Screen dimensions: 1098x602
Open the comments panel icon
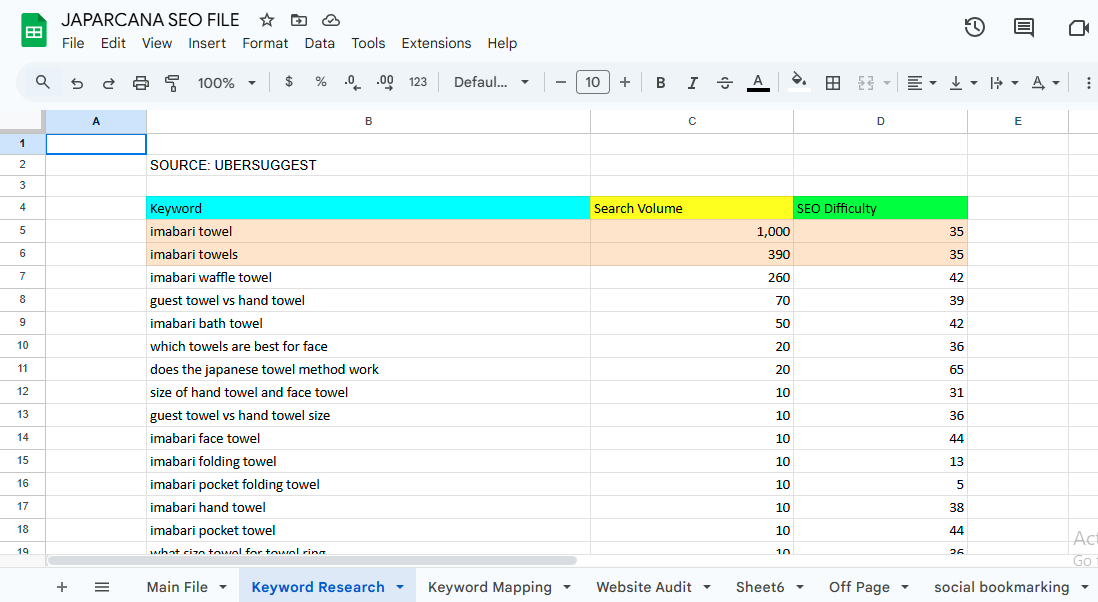point(1024,27)
